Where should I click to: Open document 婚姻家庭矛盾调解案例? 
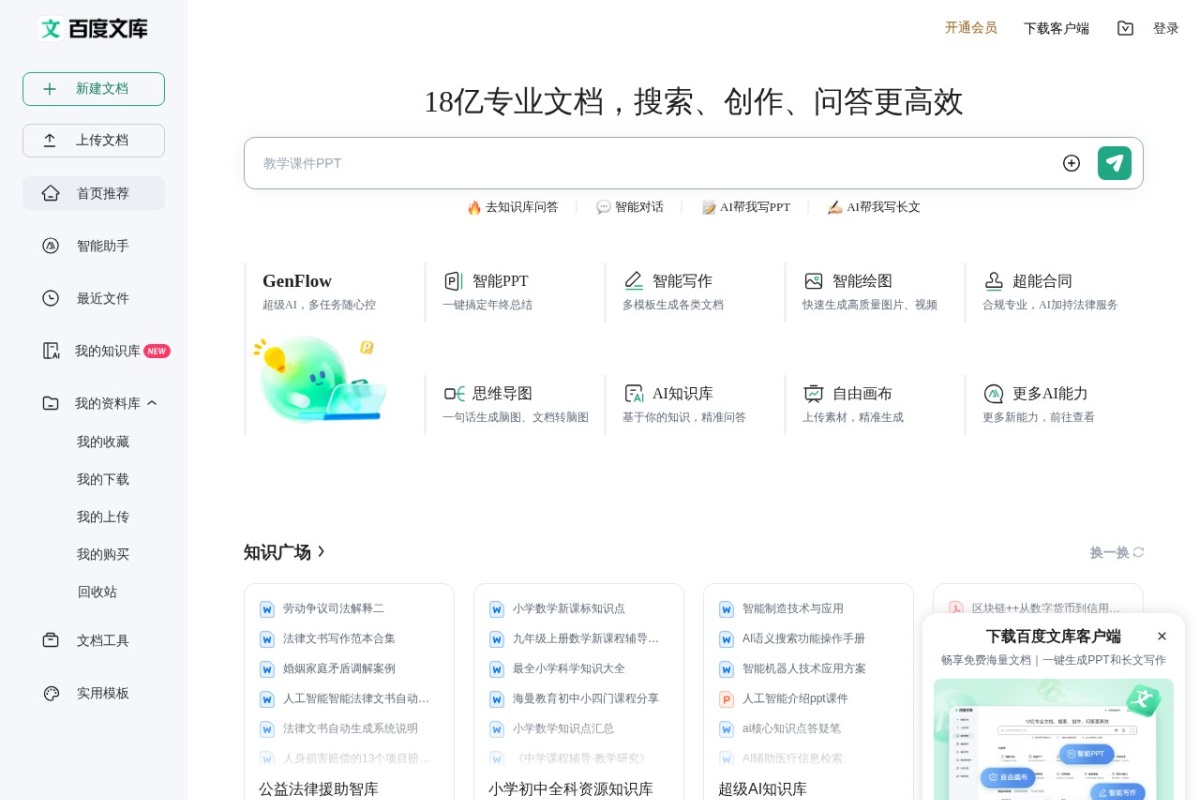click(x=339, y=668)
